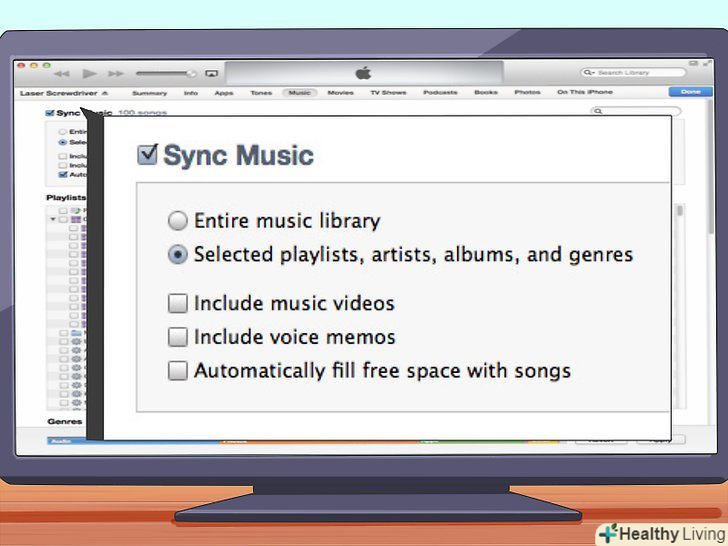Go to the Movies tab

pyautogui.click(x=340, y=93)
